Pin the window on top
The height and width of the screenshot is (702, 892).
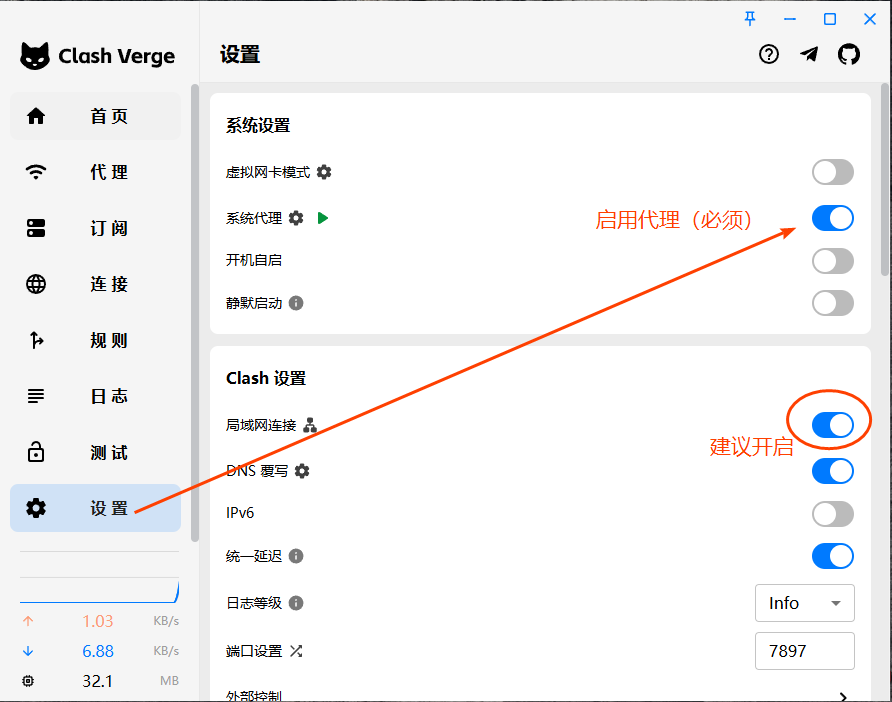[750, 19]
